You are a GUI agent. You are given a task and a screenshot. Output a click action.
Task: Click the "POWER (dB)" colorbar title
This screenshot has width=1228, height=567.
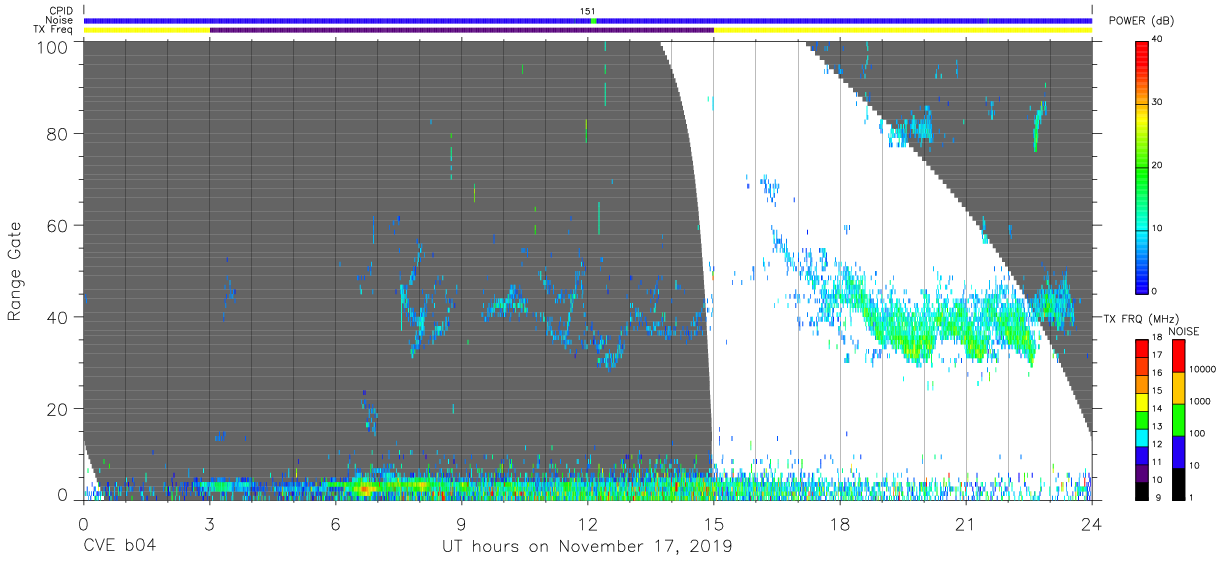click(x=1141, y=21)
